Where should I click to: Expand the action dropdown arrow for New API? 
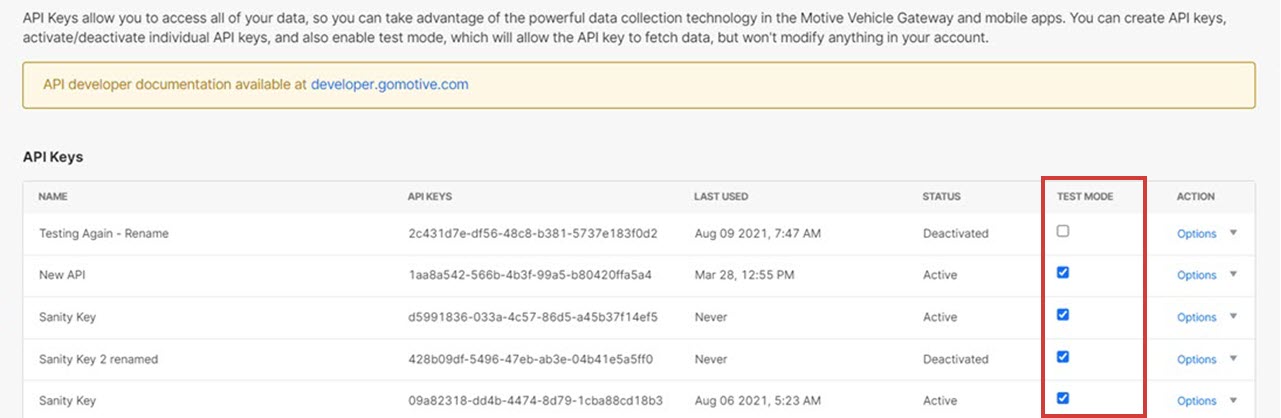click(x=1233, y=275)
